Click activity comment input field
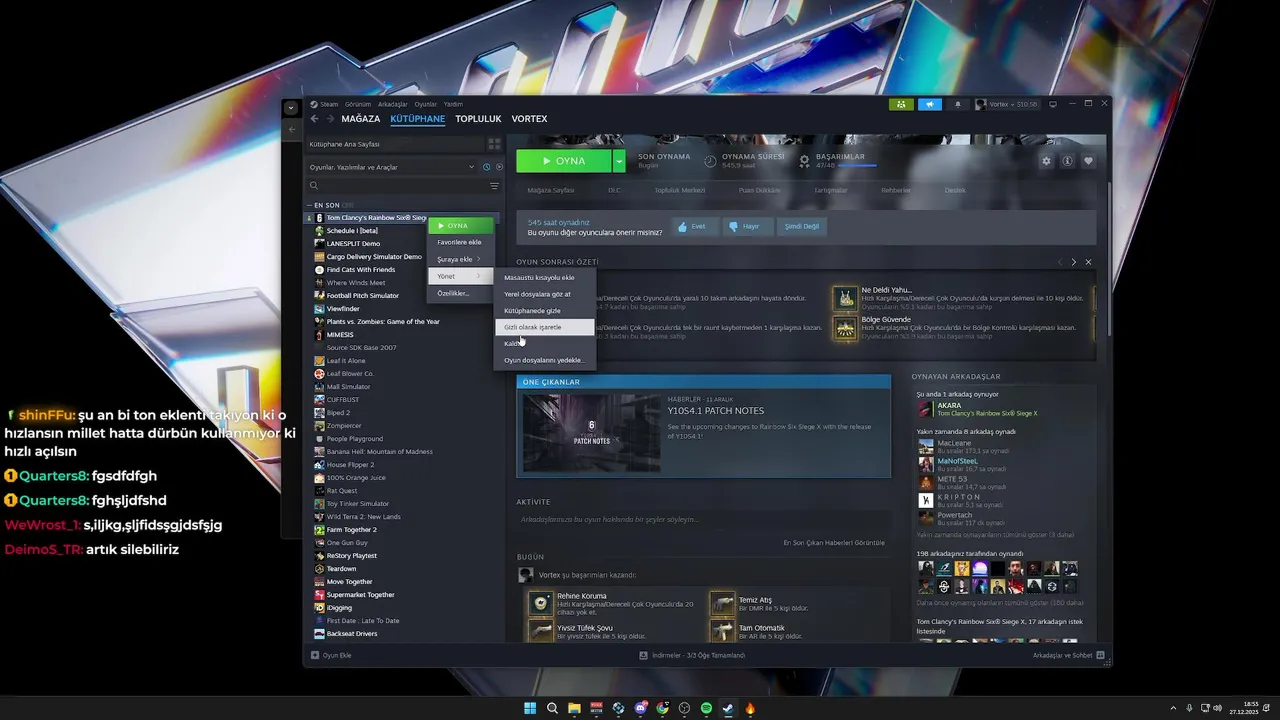Image resolution: width=1280 pixels, height=720 pixels. [x=702, y=520]
